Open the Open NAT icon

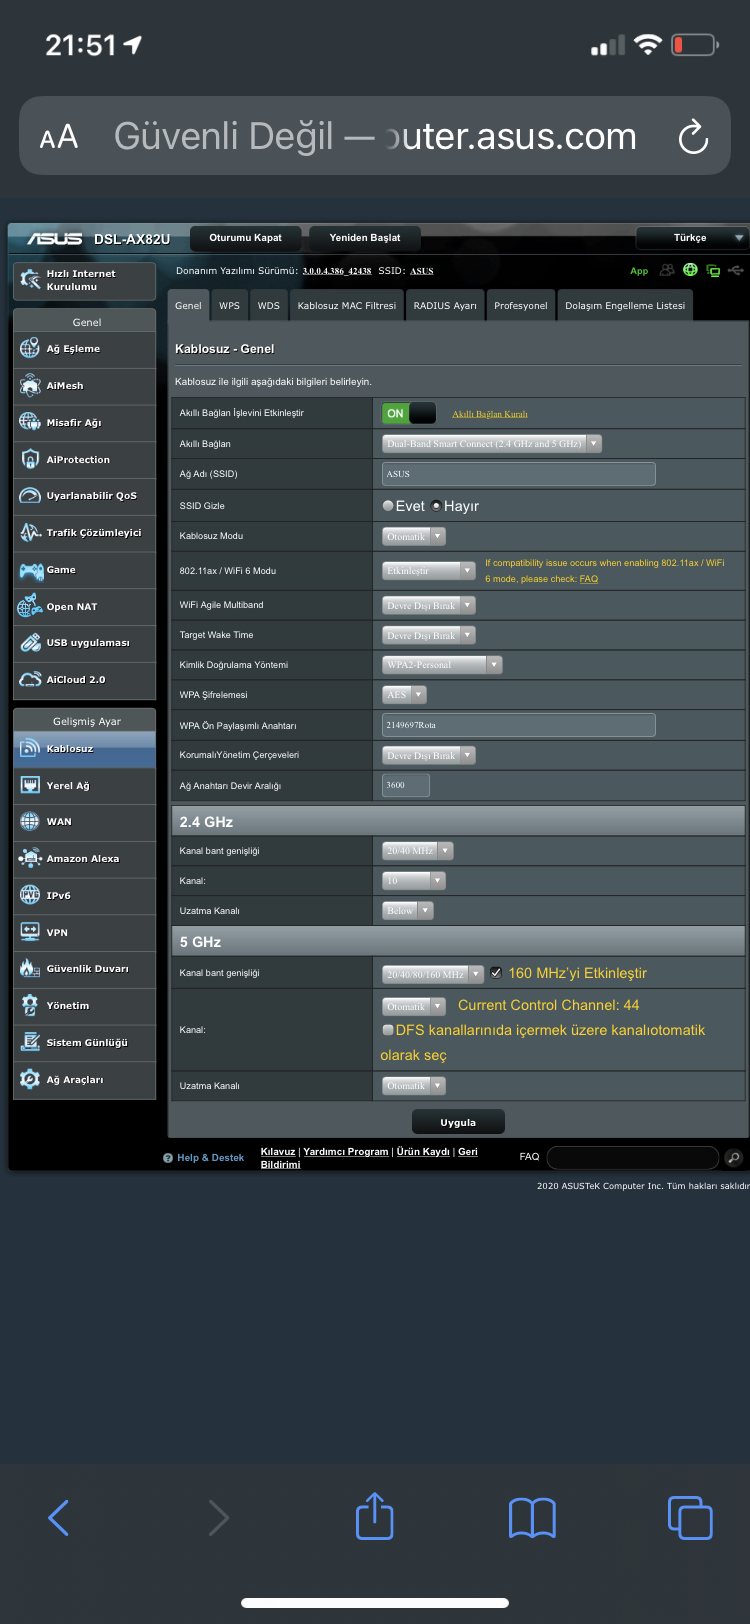pyautogui.click(x=30, y=606)
